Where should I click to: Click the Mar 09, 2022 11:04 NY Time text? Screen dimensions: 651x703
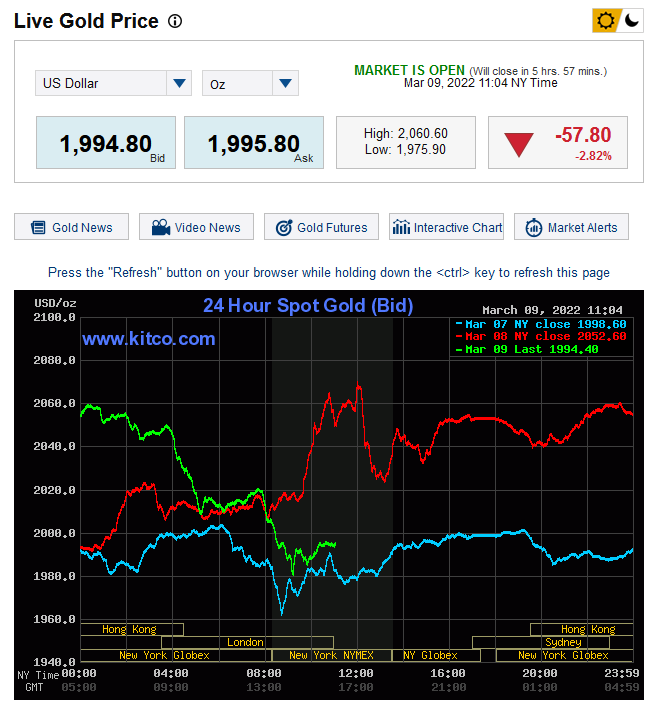481,83
